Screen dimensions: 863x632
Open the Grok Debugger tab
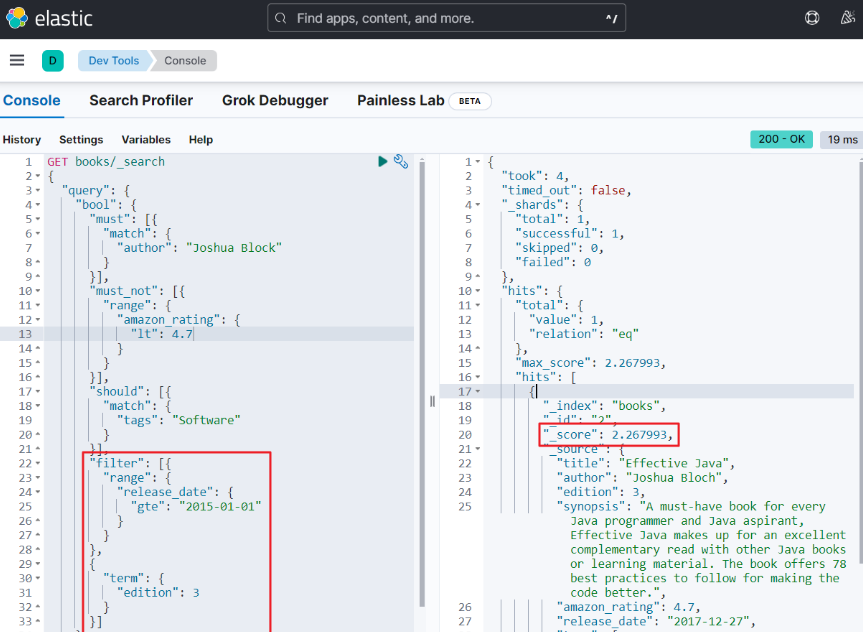pos(275,100)
